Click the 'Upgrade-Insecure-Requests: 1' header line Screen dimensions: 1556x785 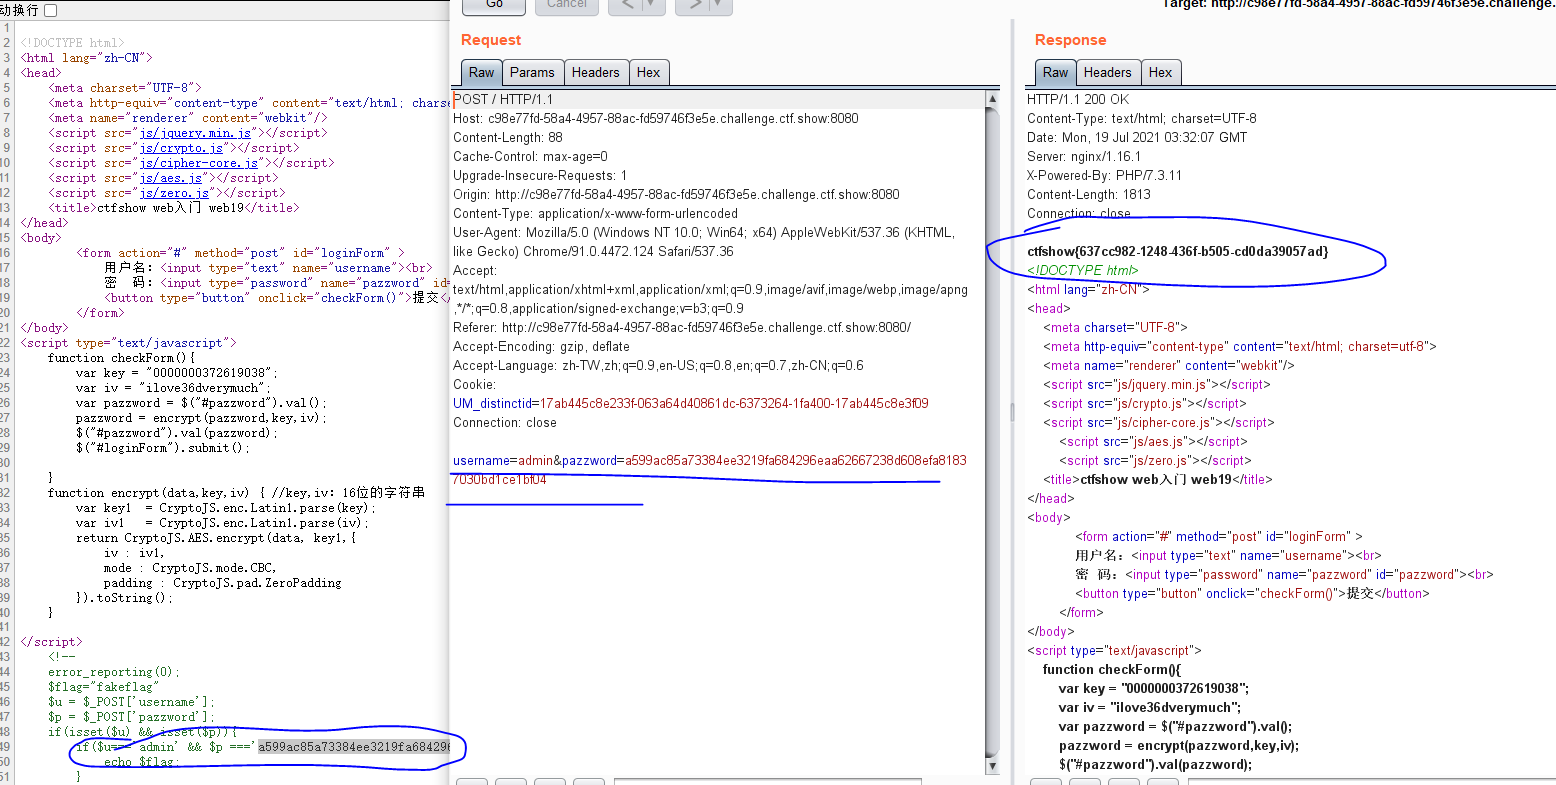tap(540, 175)
